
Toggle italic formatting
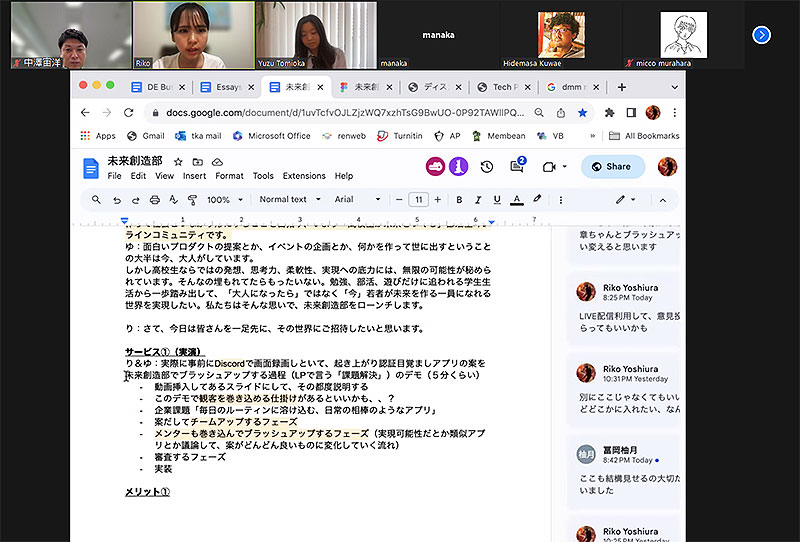tap(478, 200)
